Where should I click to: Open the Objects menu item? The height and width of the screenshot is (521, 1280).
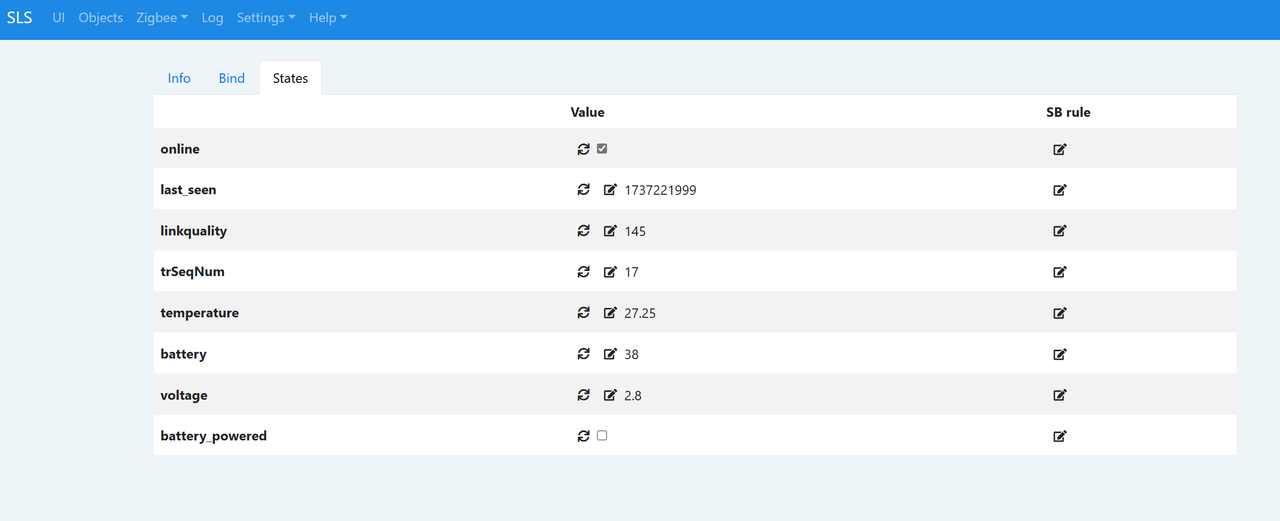[101, 18]
